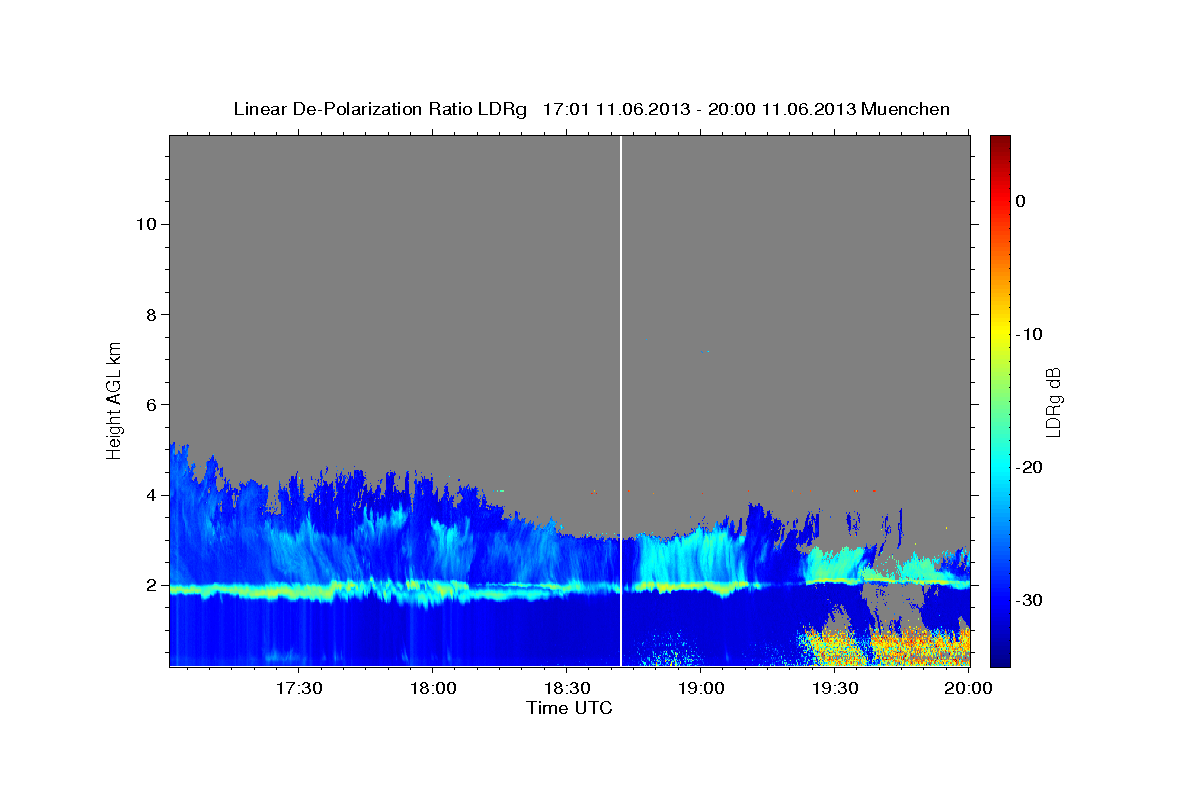This screenshot has height=800, width=1200.
Task: Click the 20:00 time tick label
Action: [968, 688]
